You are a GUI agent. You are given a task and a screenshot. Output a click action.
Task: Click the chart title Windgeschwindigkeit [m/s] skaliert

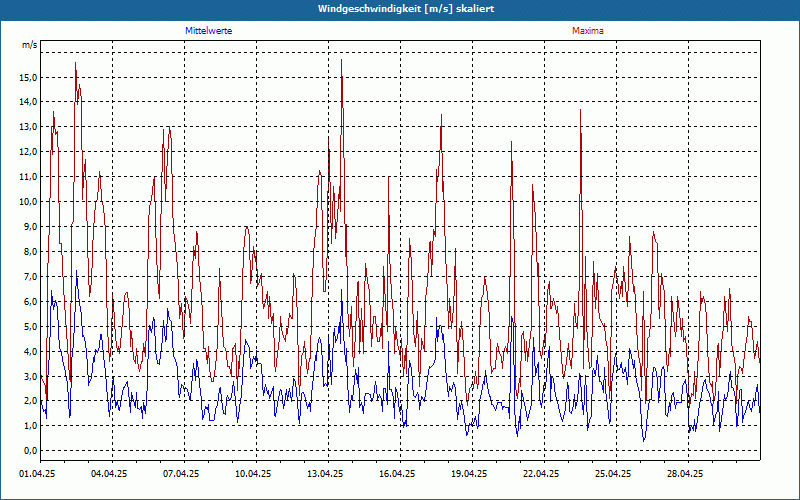[406, 9]
